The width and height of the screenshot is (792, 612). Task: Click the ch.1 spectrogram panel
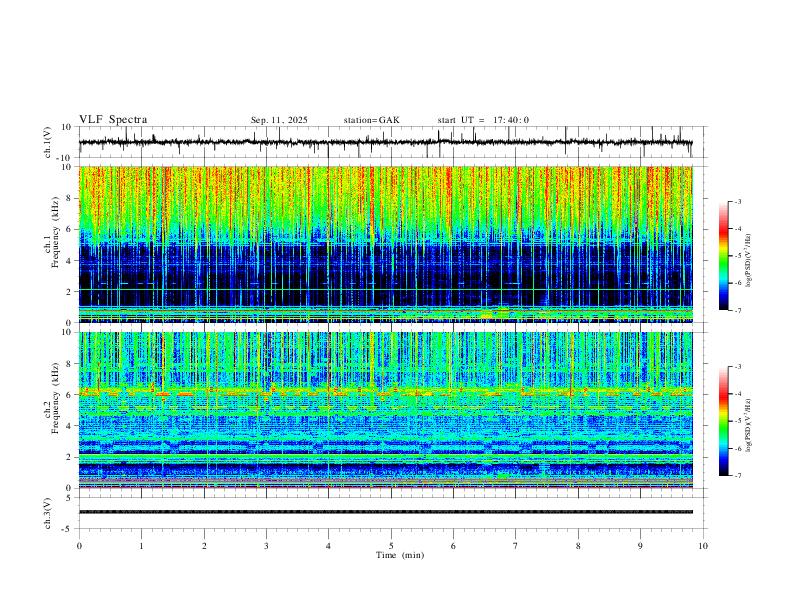click(x=386, y=244)
